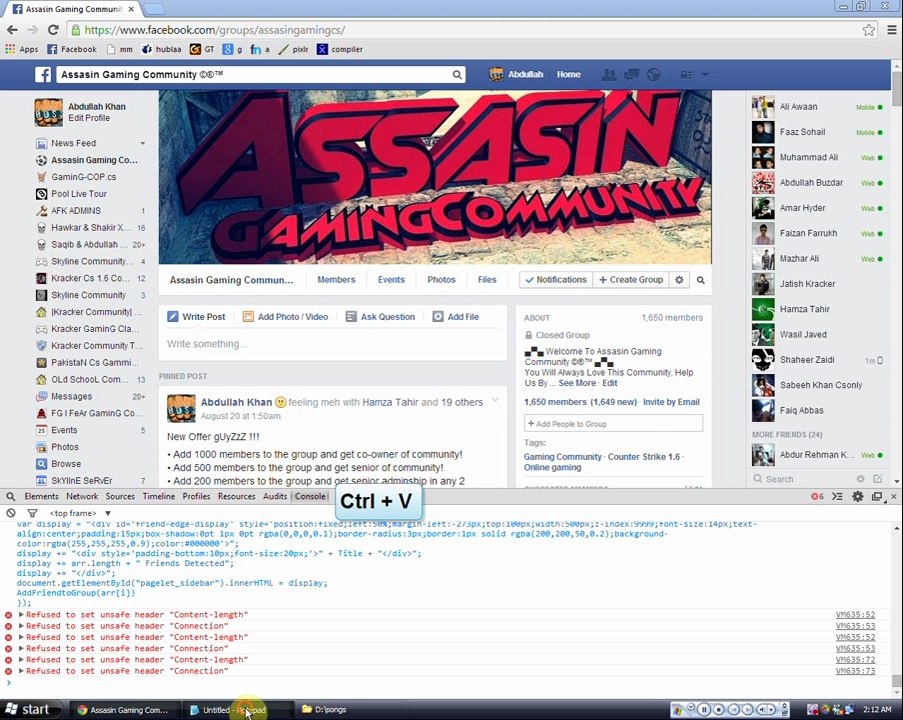This screenshot has width=903, height=720.
Task: Click the magnifier in the Facebook search box
Action: pyautogui.click(x=457, y=74)
